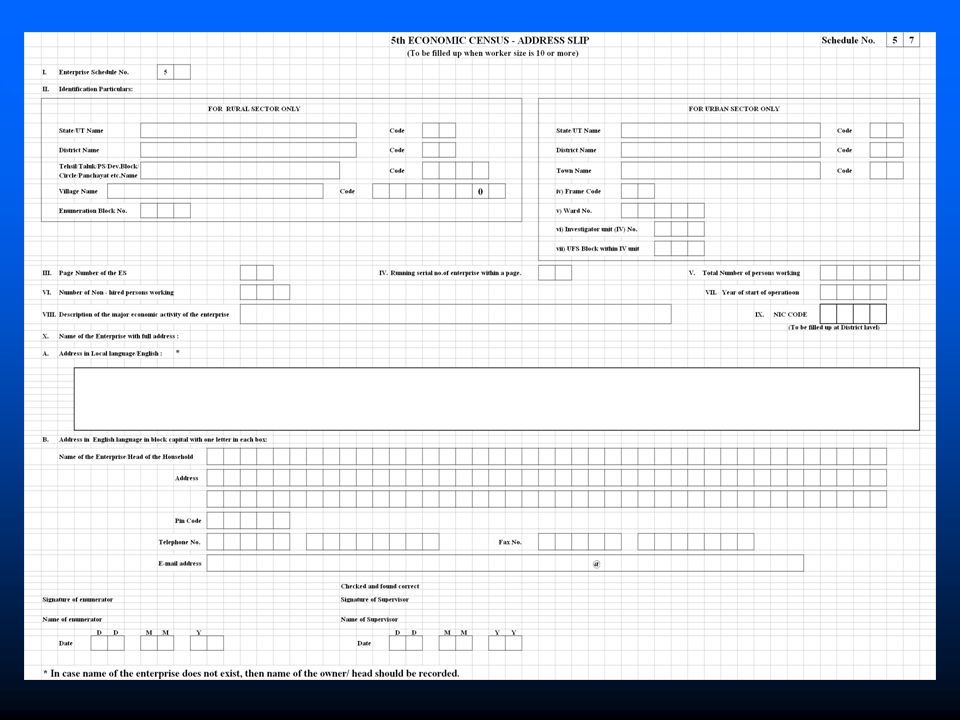960x720 pixels.
Task: Click the enumerator Date boxes
Action: tap(157, 643)
